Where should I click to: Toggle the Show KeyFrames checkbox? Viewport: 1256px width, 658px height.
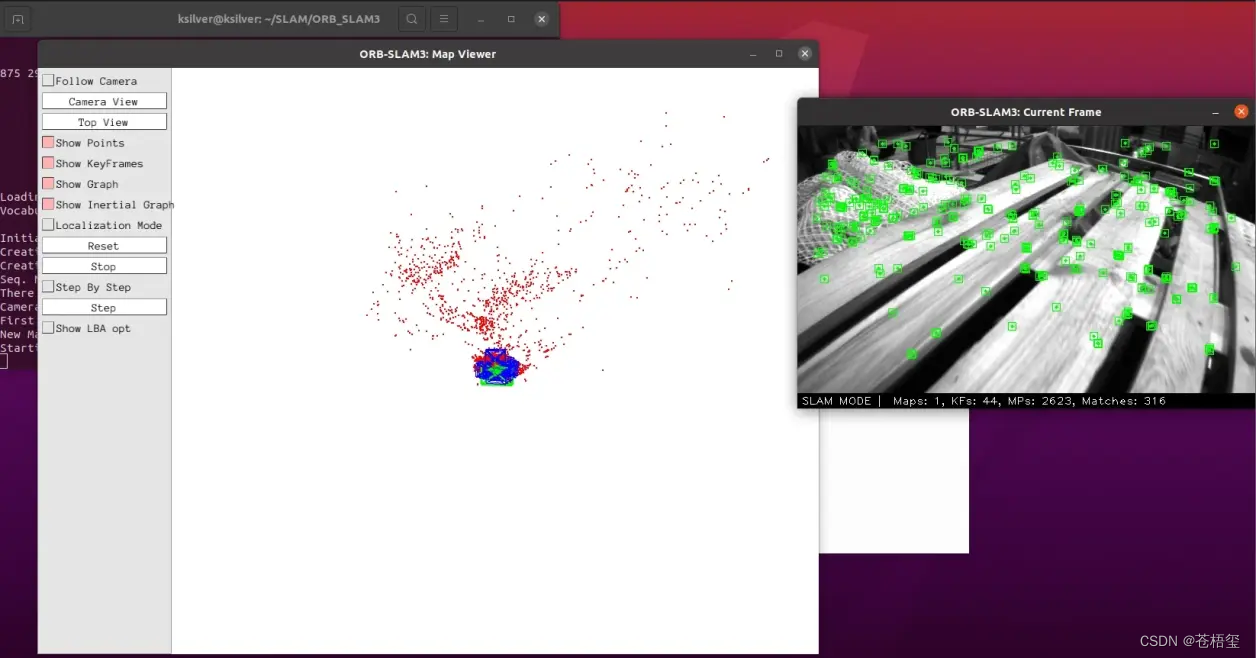(48, 163)
